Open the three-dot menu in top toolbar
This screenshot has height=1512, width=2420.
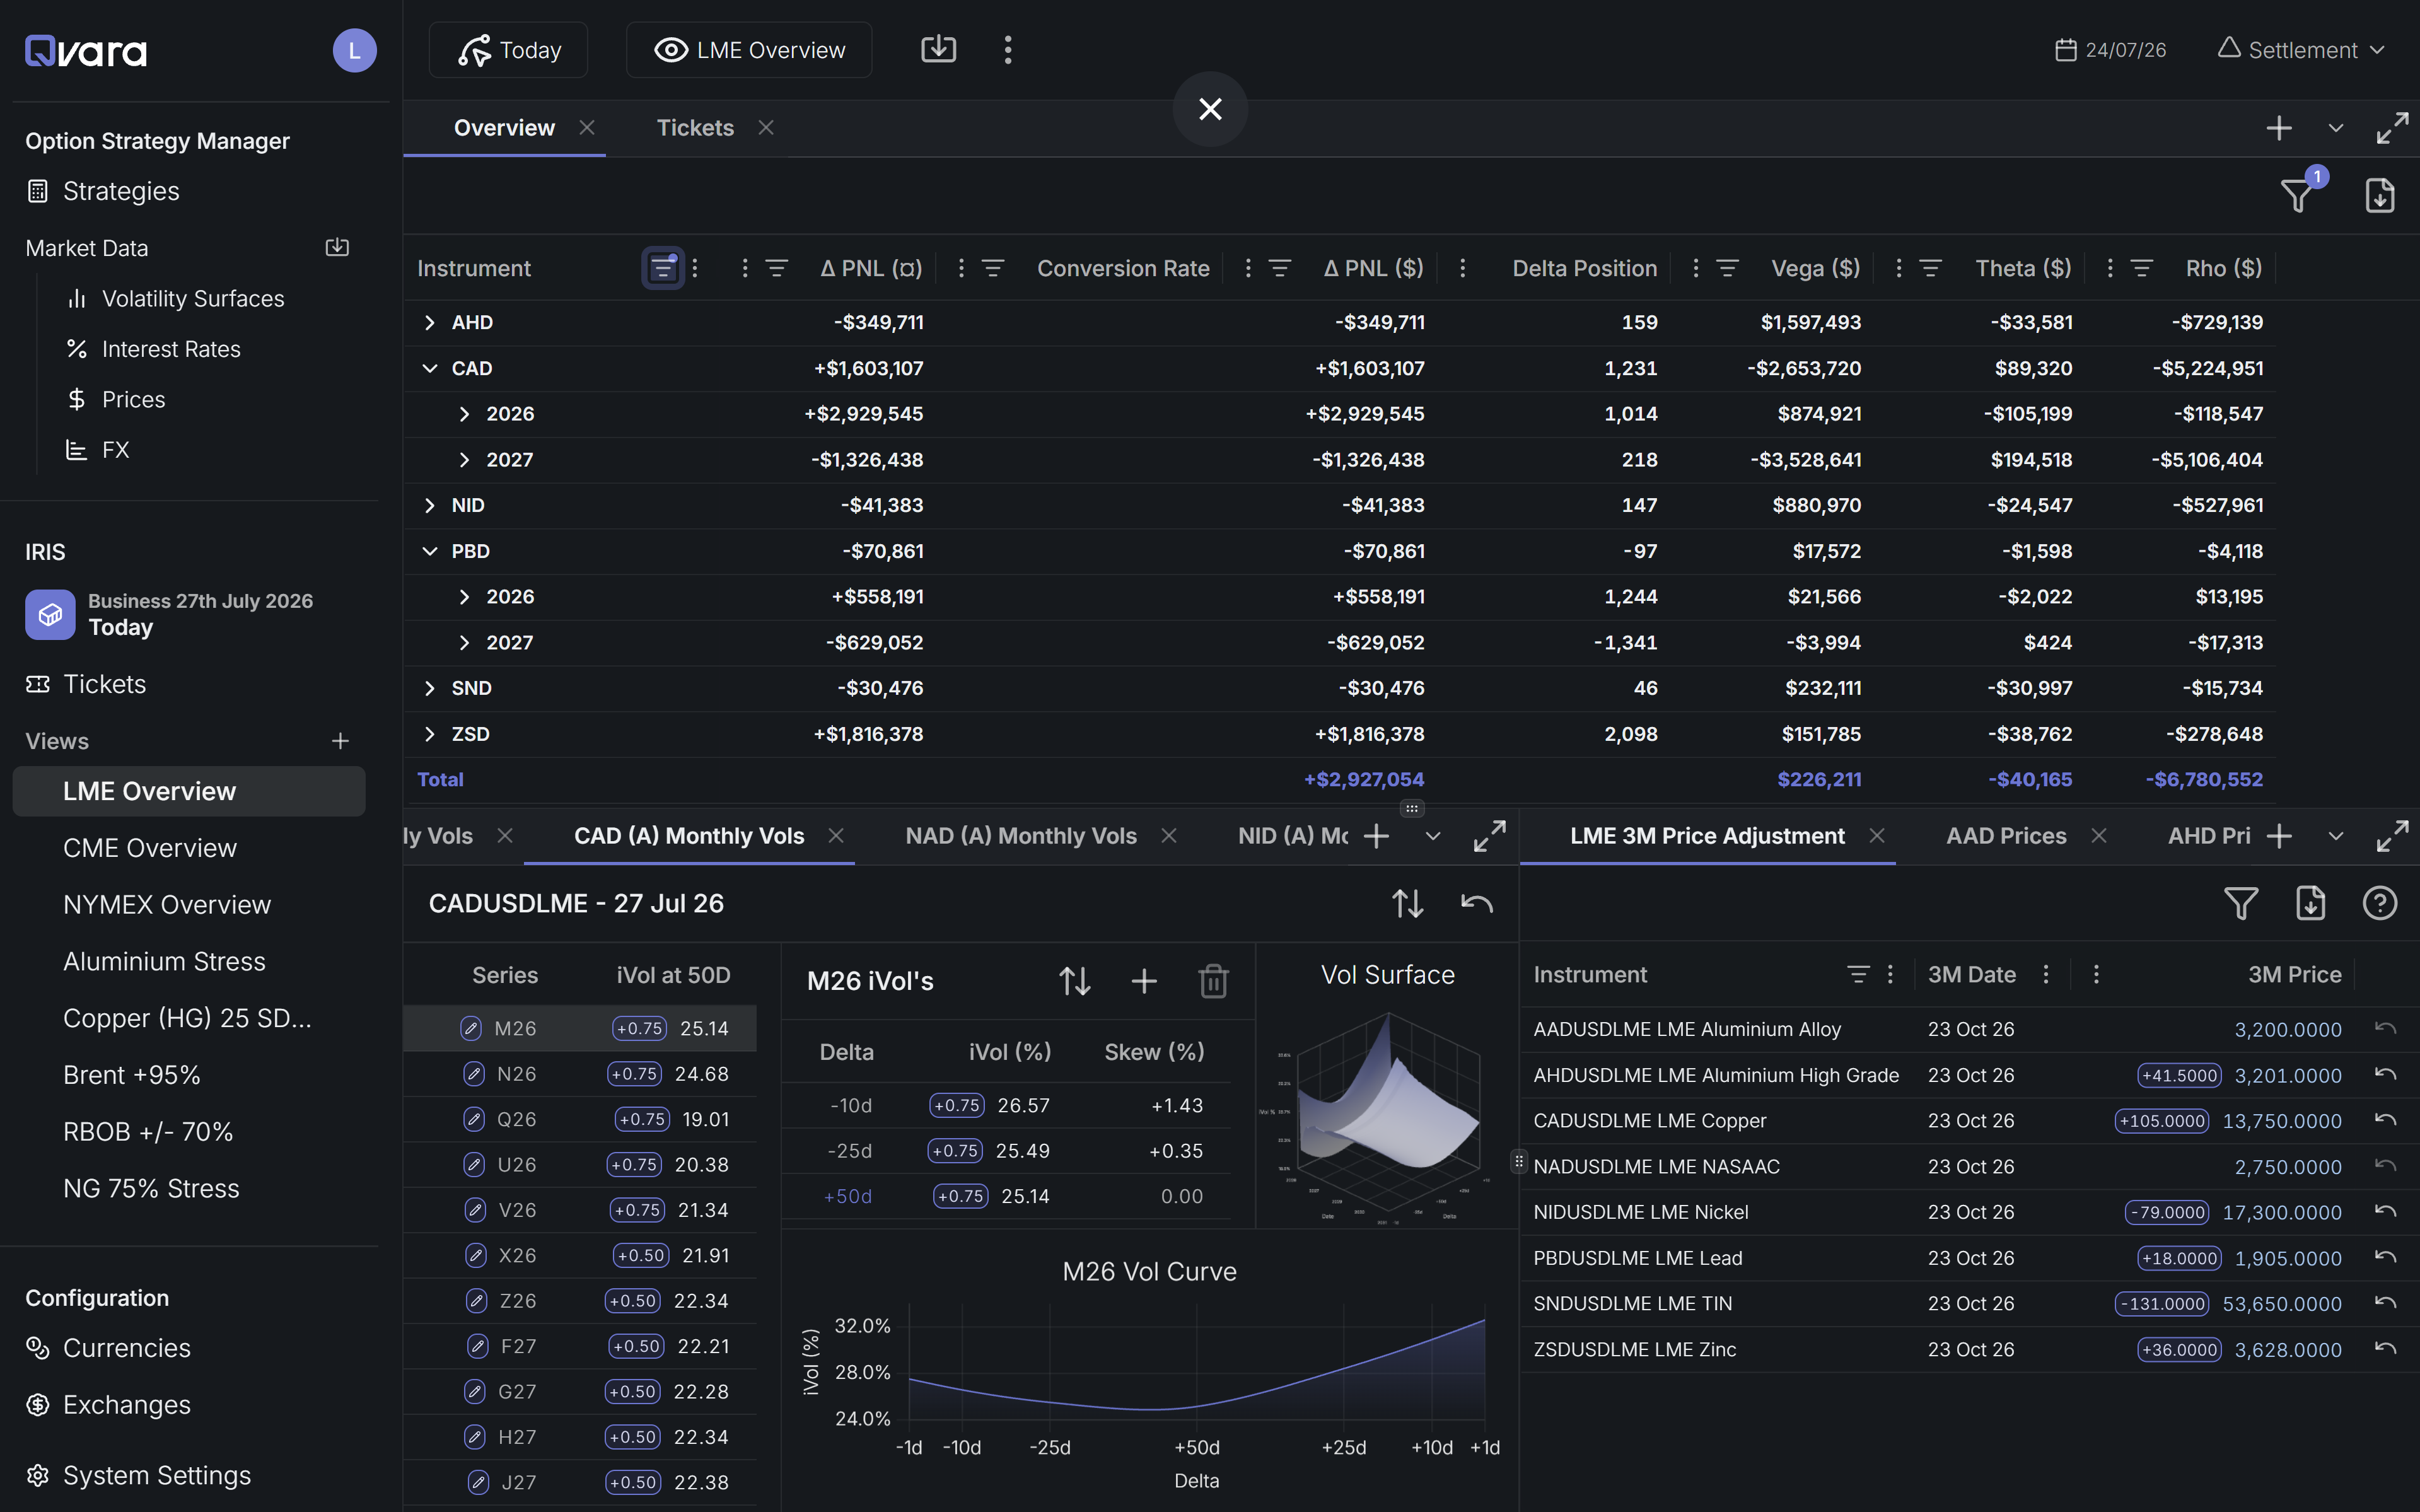coord(1007,50)
